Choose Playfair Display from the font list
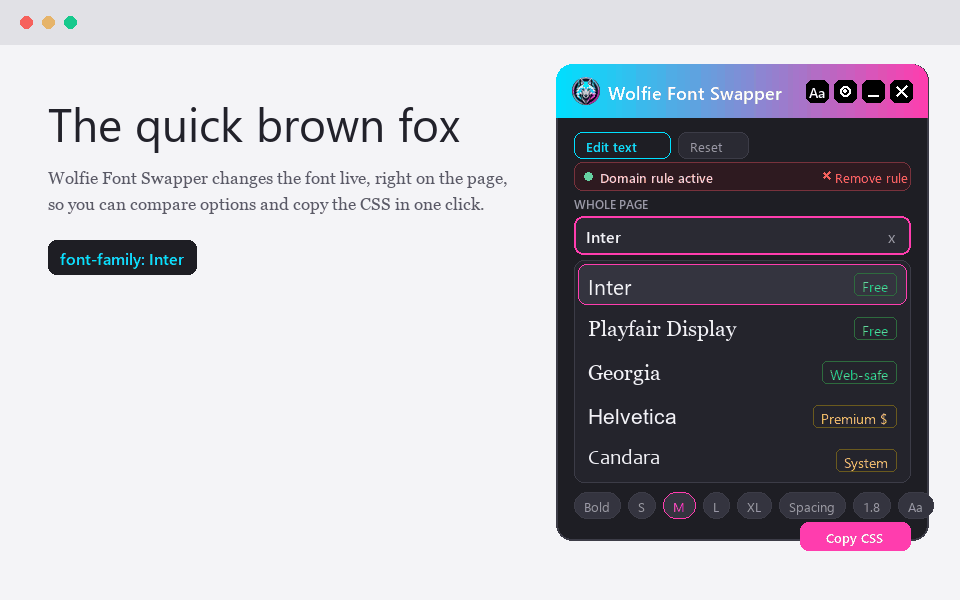The width and height of the screenshot is (960, 600). click(742, 329)
